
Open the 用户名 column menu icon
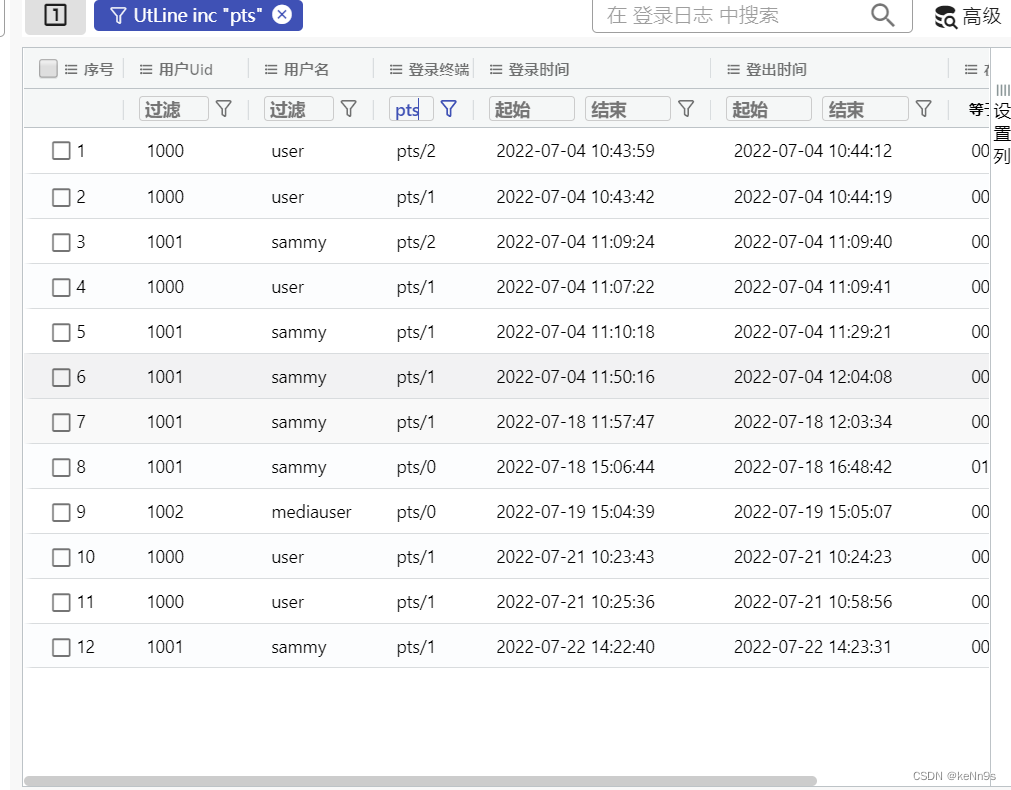(x=271, y=70)
